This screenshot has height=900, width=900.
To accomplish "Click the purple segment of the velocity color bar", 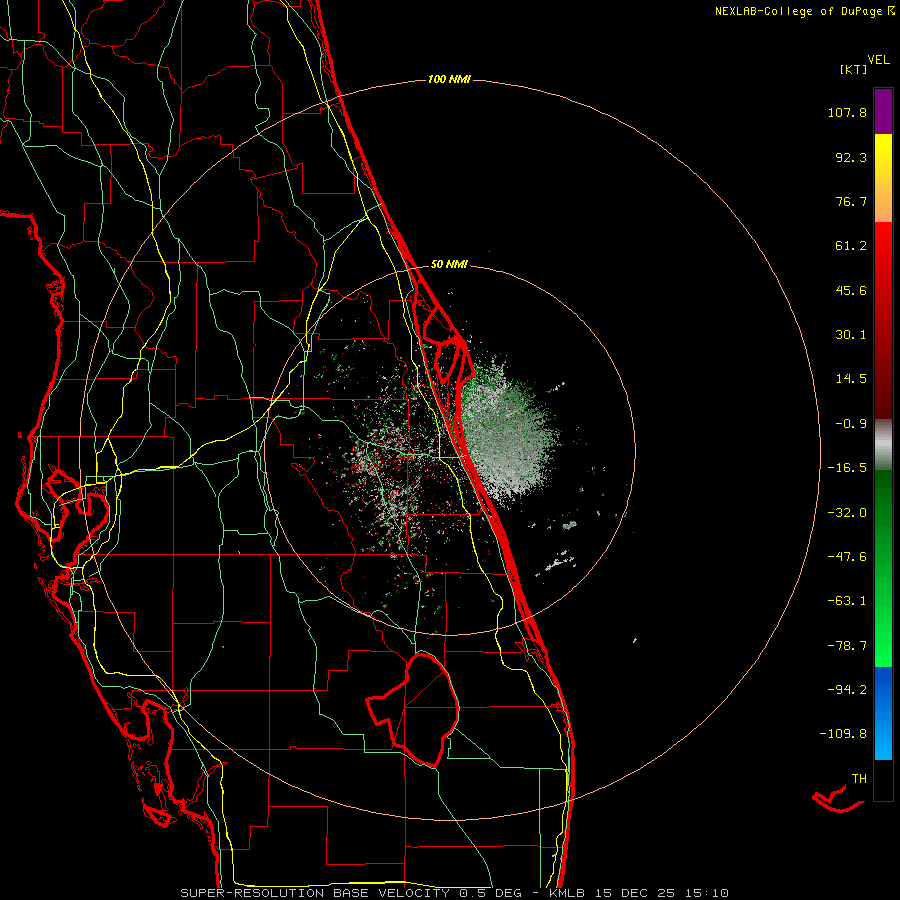I will click(x=883, y=111).
